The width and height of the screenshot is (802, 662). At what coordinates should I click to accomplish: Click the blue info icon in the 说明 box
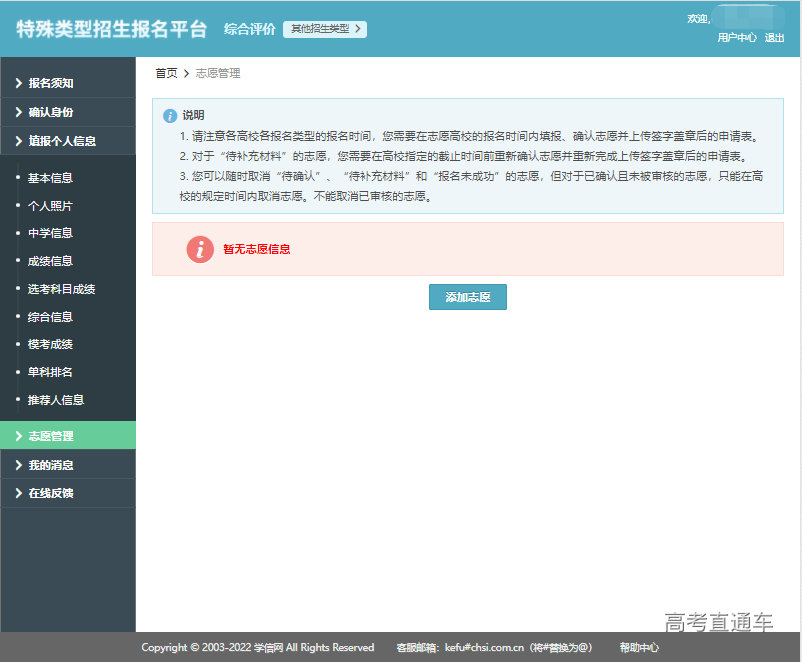pyautogui.click(x=170, y=114)
